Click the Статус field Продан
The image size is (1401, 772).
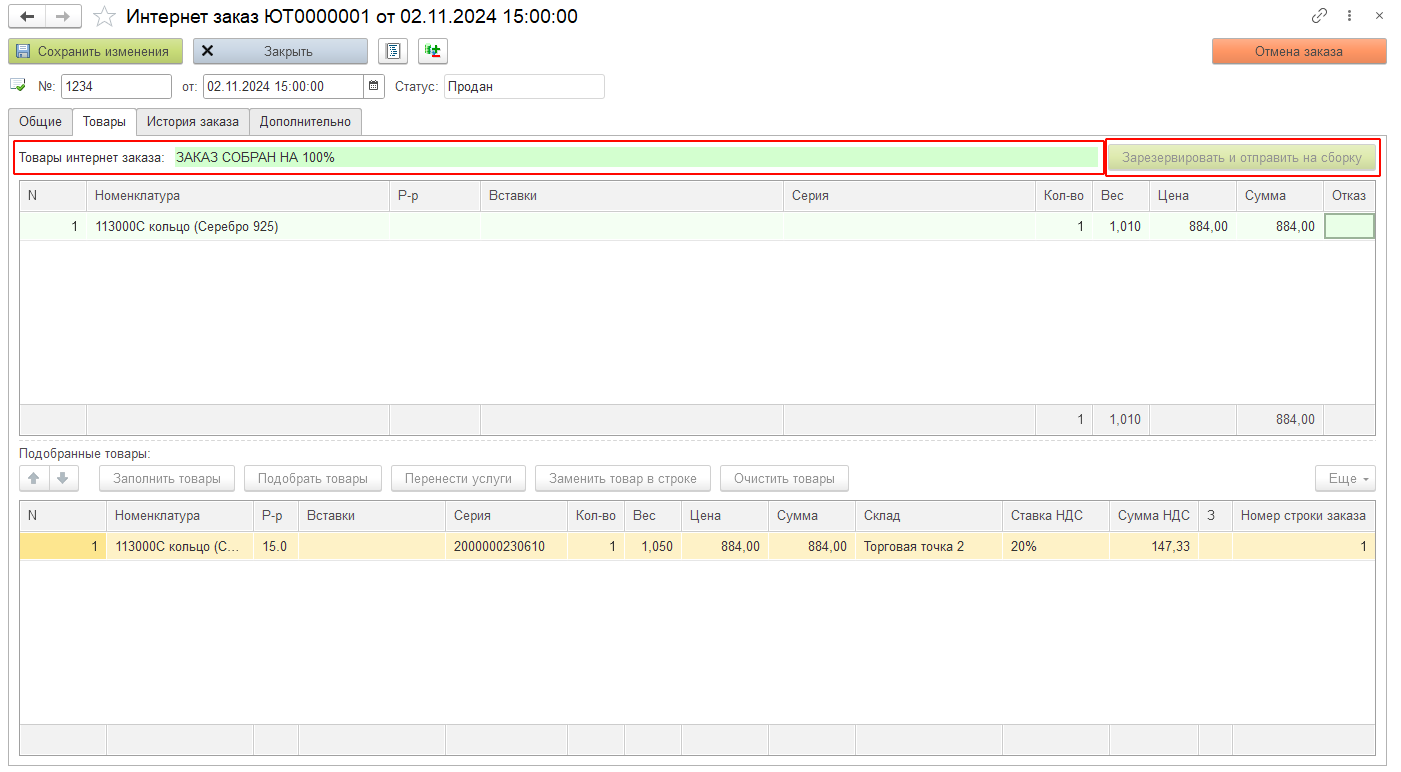coord(524,87)
